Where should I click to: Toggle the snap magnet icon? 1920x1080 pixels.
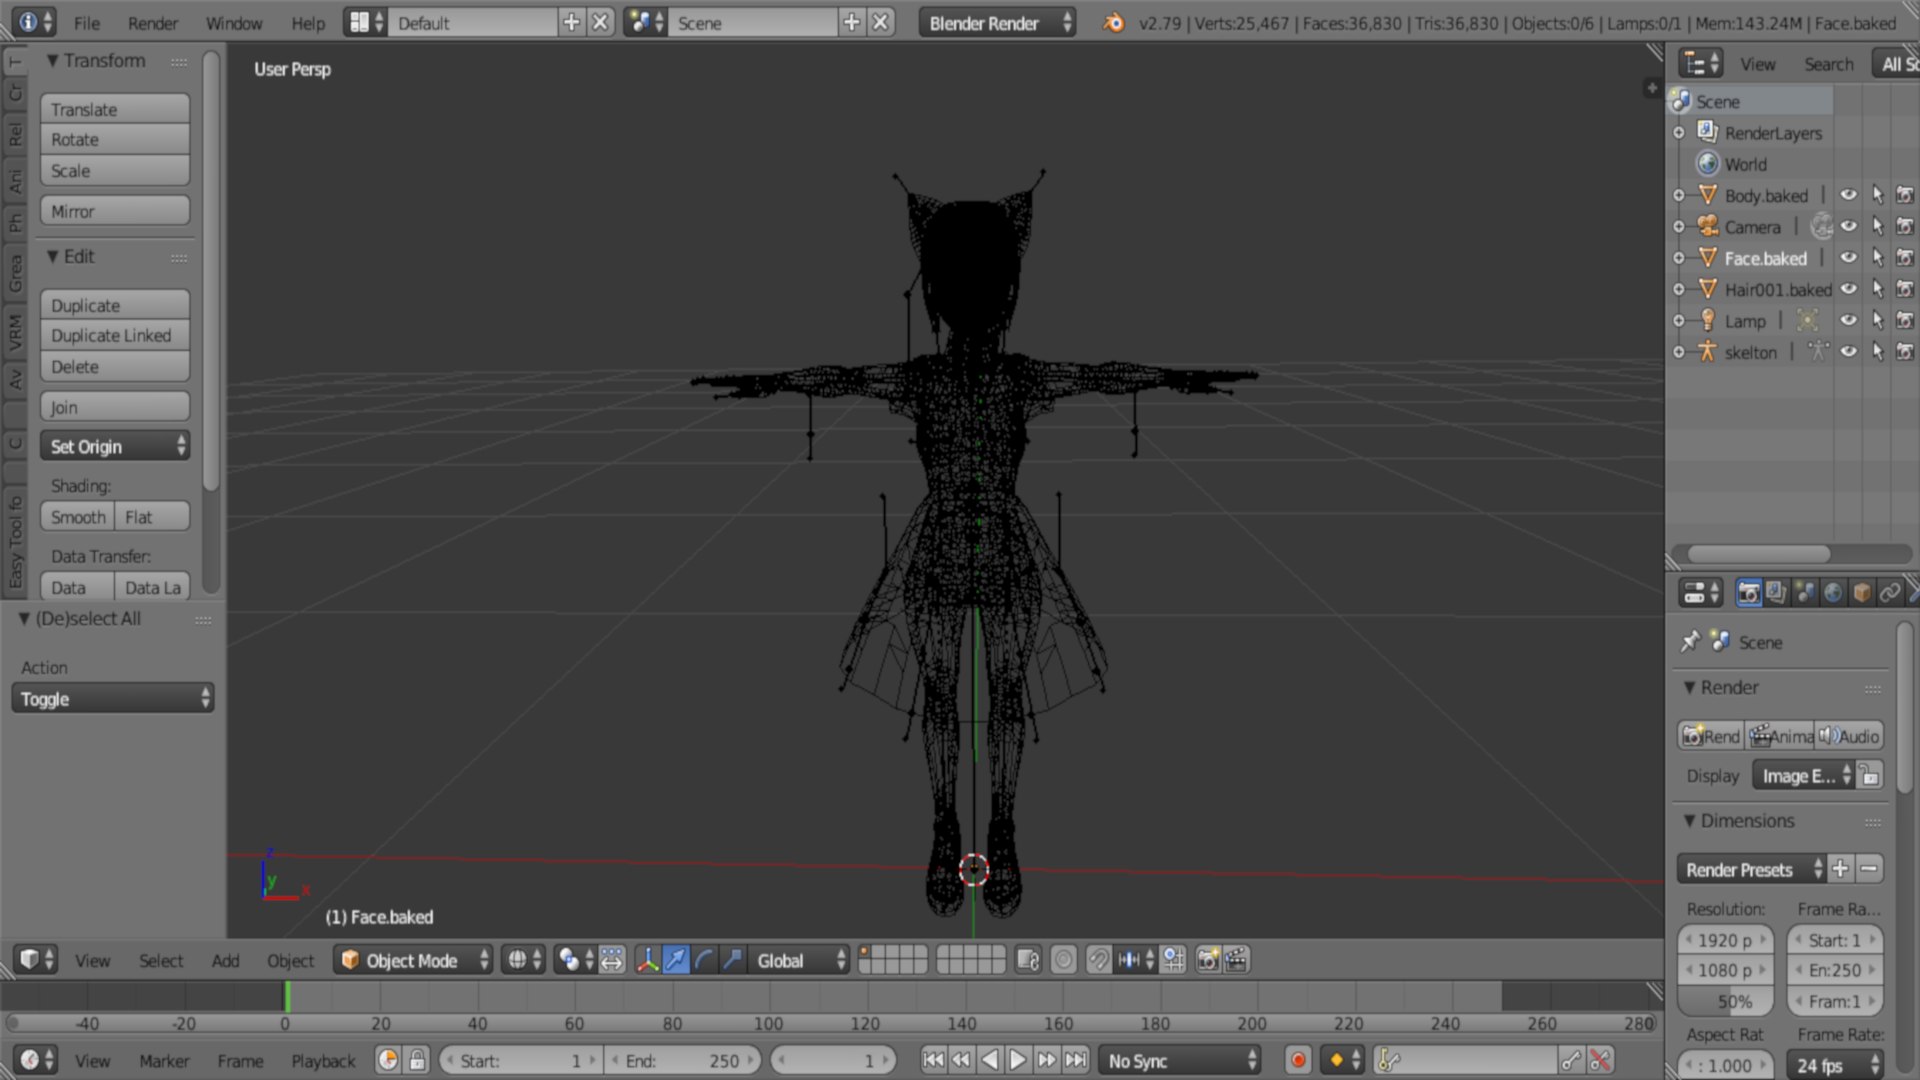1098,960
